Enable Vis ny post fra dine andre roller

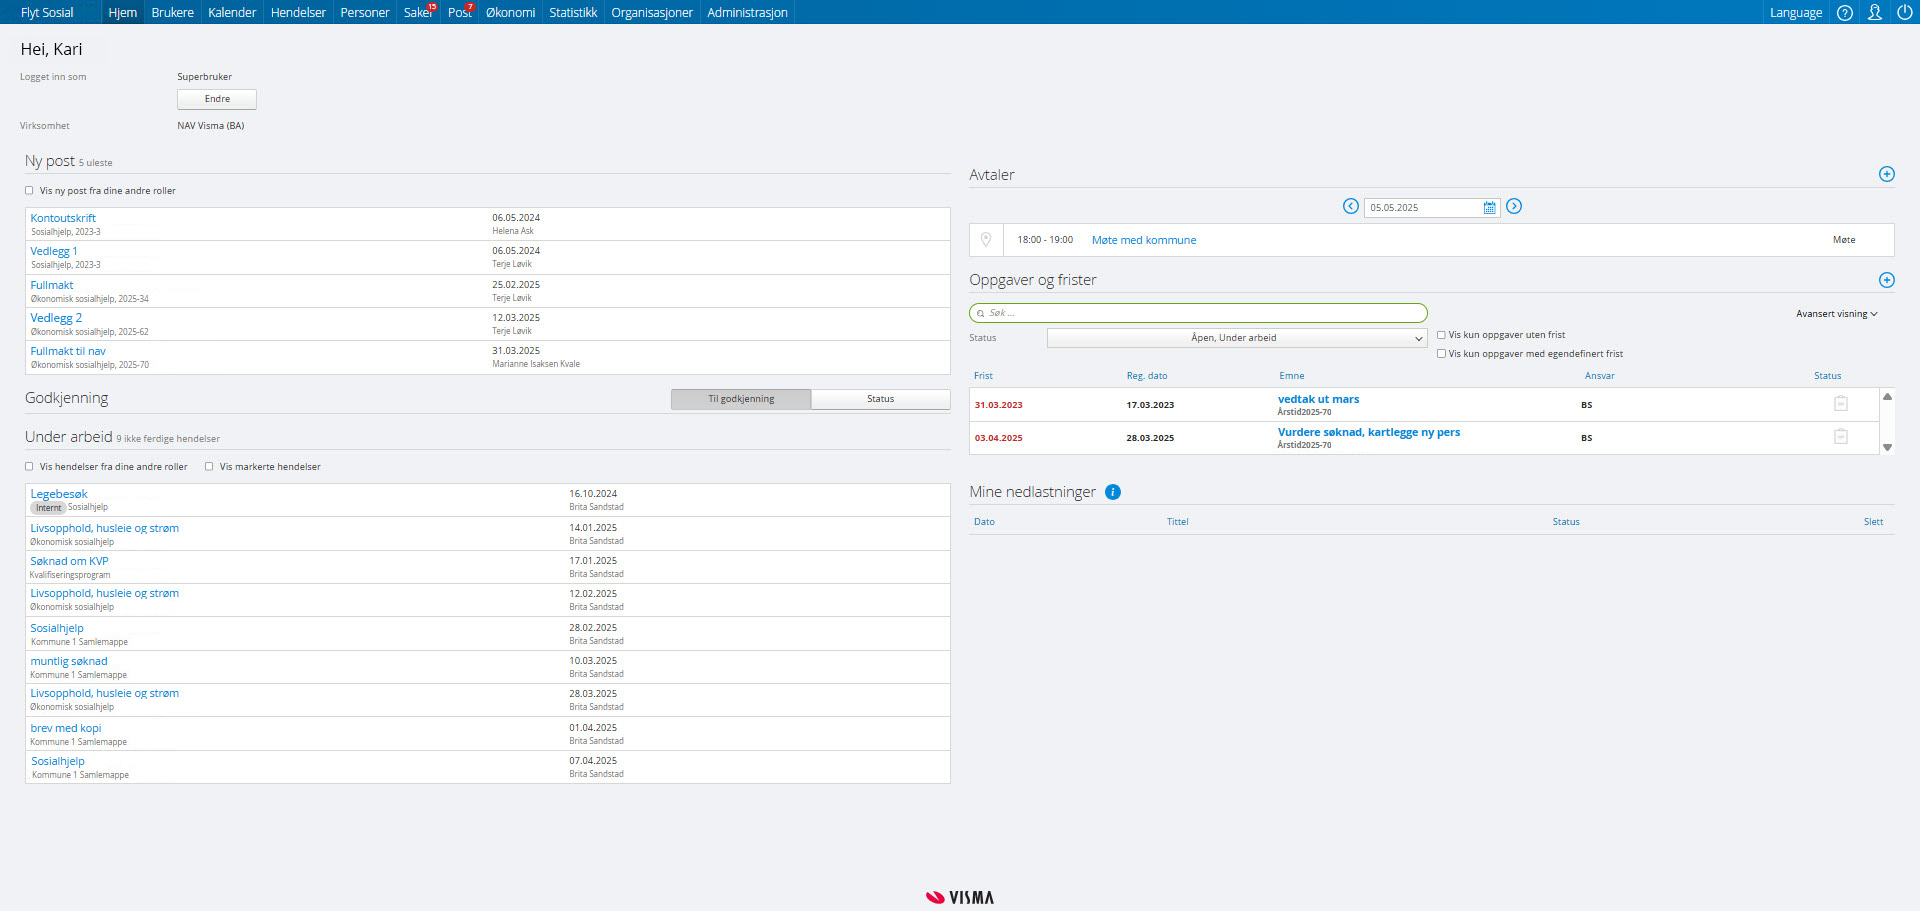tap(29, 191)
